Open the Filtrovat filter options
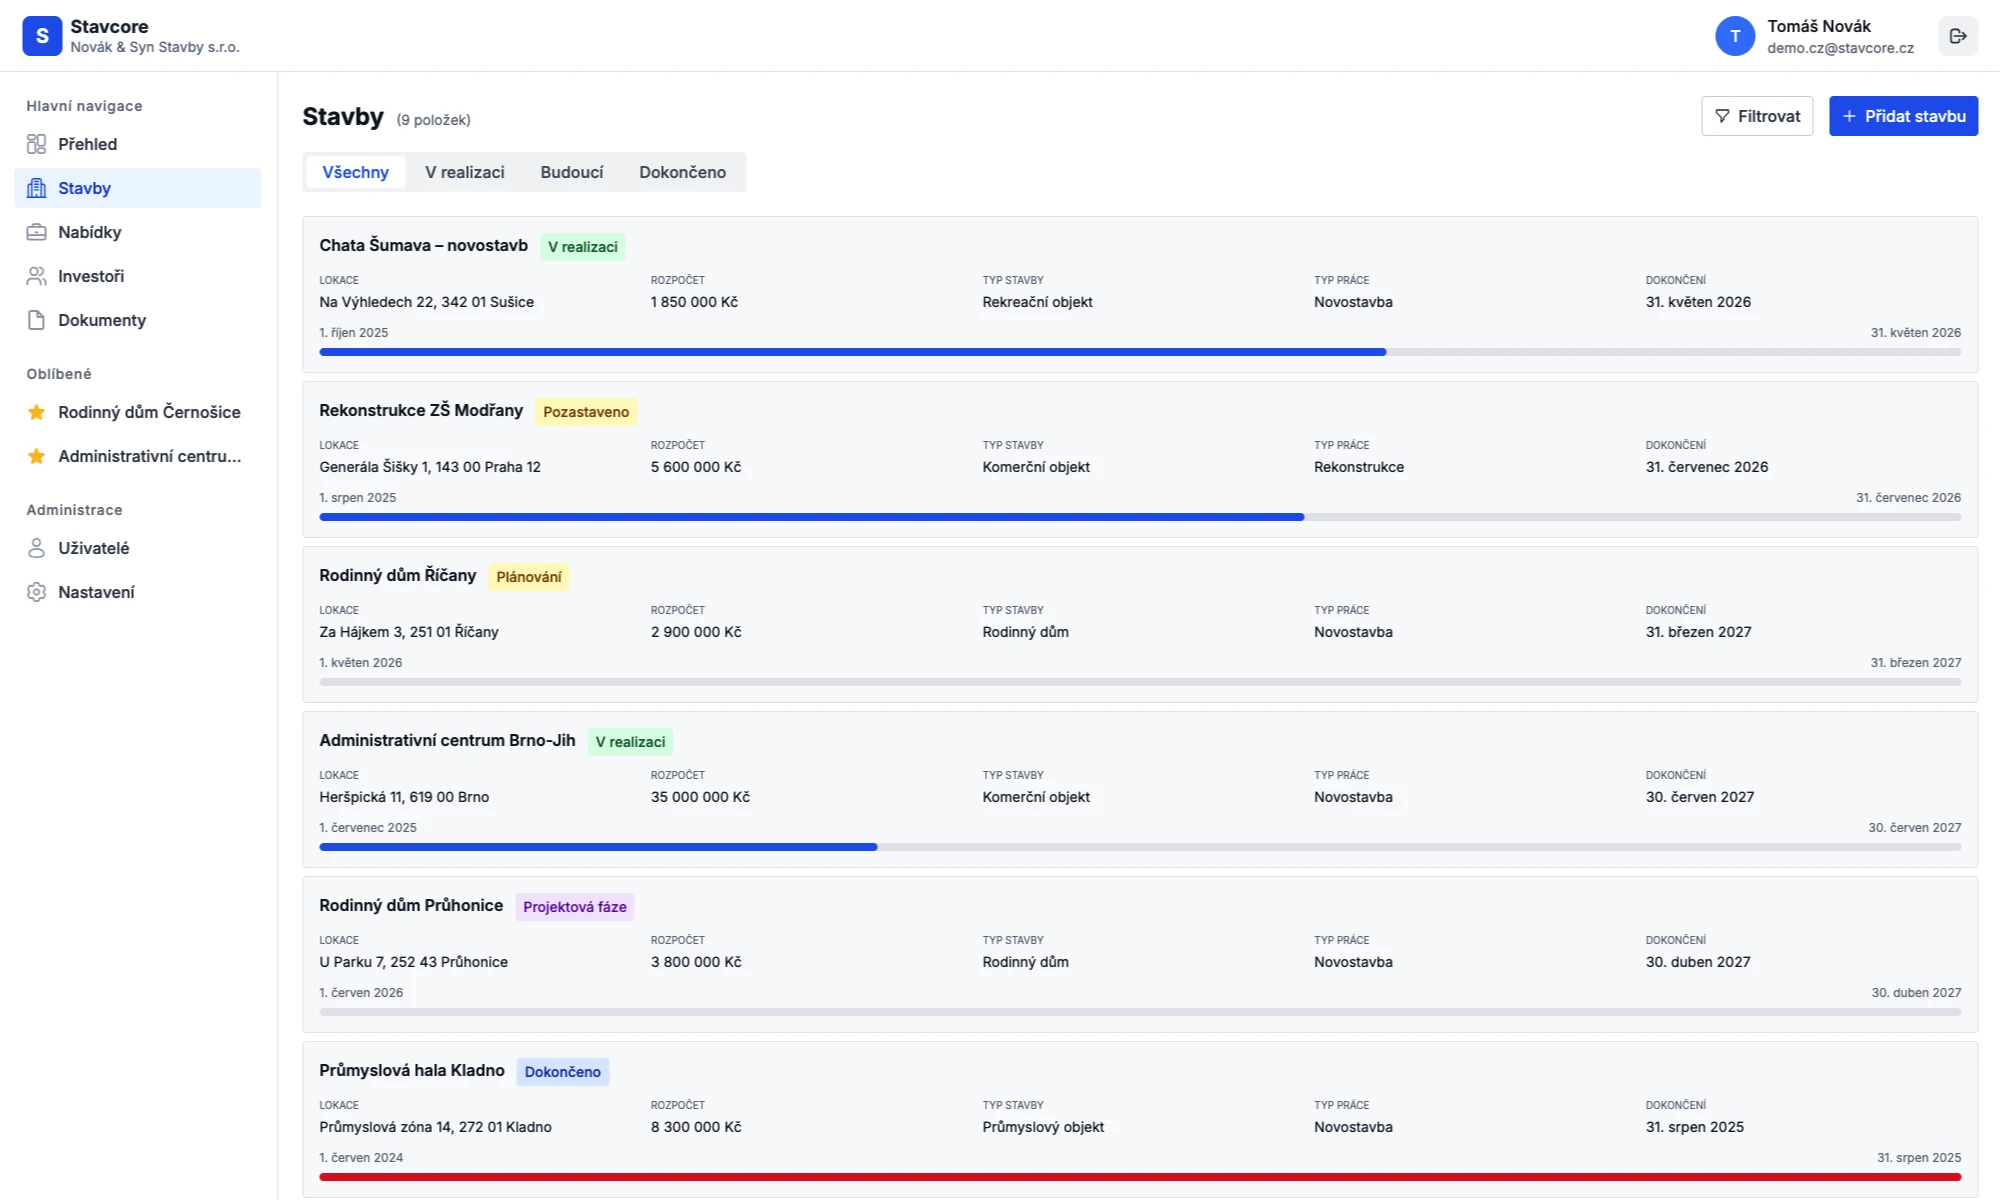This screenshot has width=2000, height=1200. (x=1756, y=116)
